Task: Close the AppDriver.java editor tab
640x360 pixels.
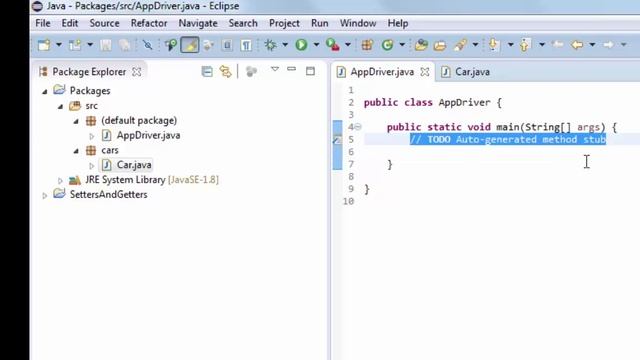Action: click(425, 72)
